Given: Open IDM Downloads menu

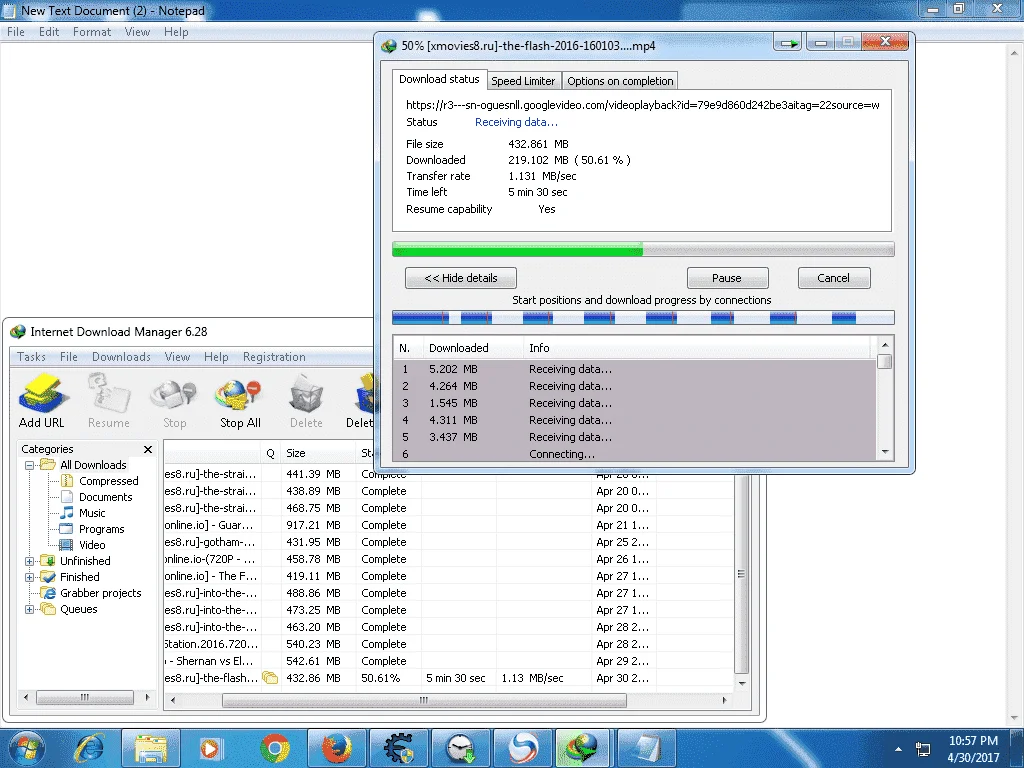Looking at the screenshot, I should pyautogui.click(x=121, y=357).
